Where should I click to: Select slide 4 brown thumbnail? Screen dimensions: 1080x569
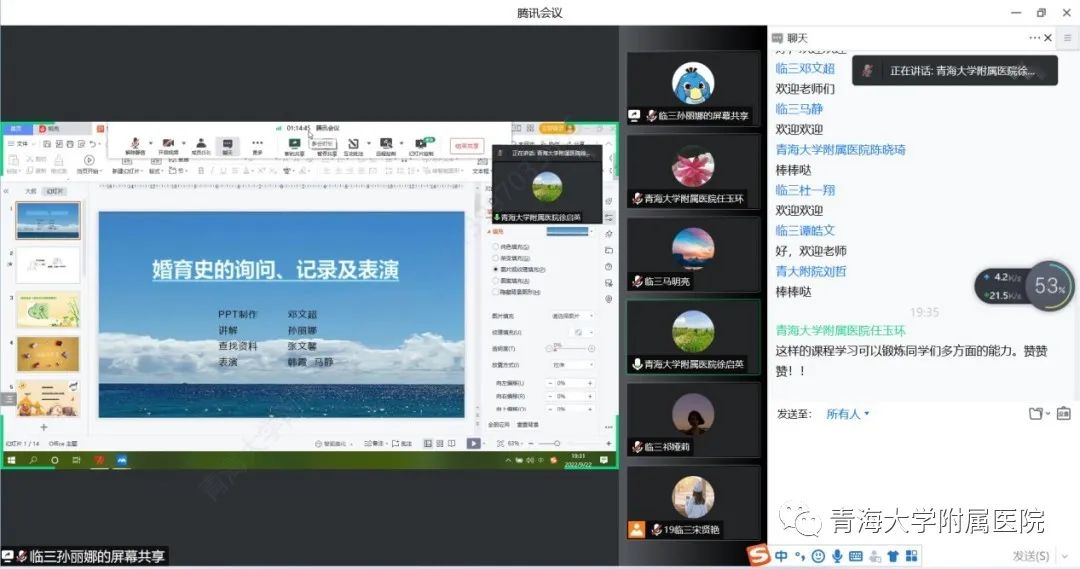[48, 354]
